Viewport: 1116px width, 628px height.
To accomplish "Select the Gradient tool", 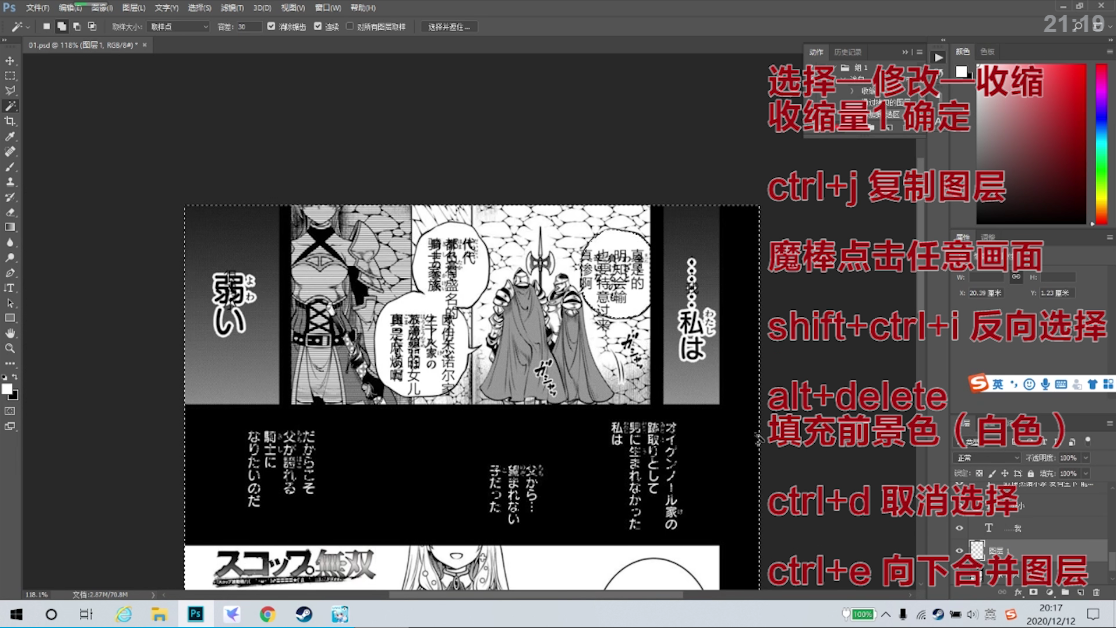I will [x=10, y=227].
